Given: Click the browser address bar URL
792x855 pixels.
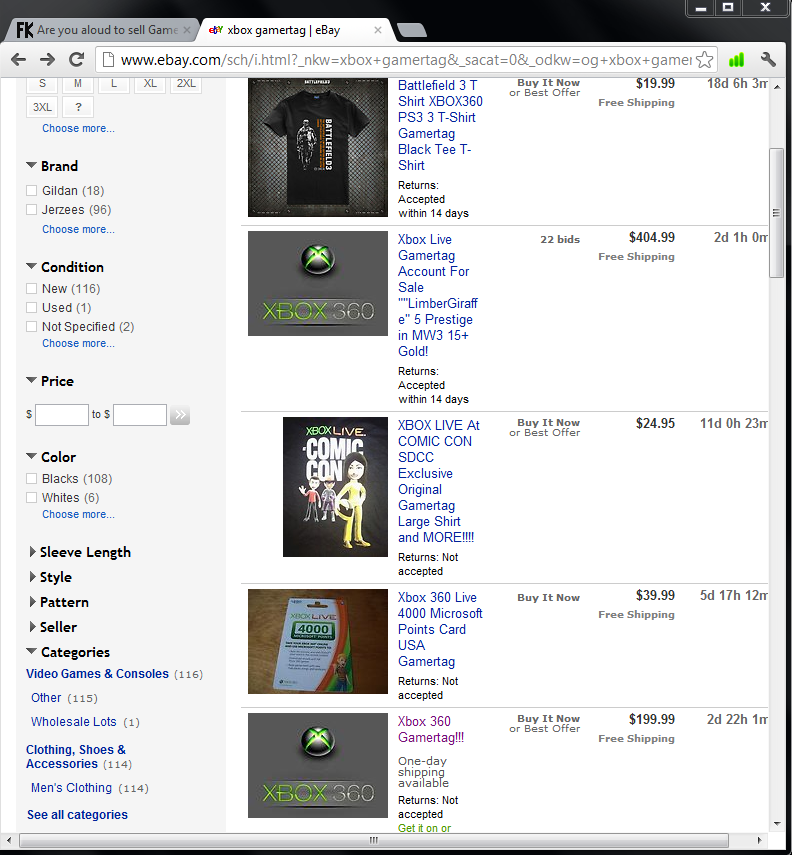Looking at the screenshot, I should pos(406,59).
